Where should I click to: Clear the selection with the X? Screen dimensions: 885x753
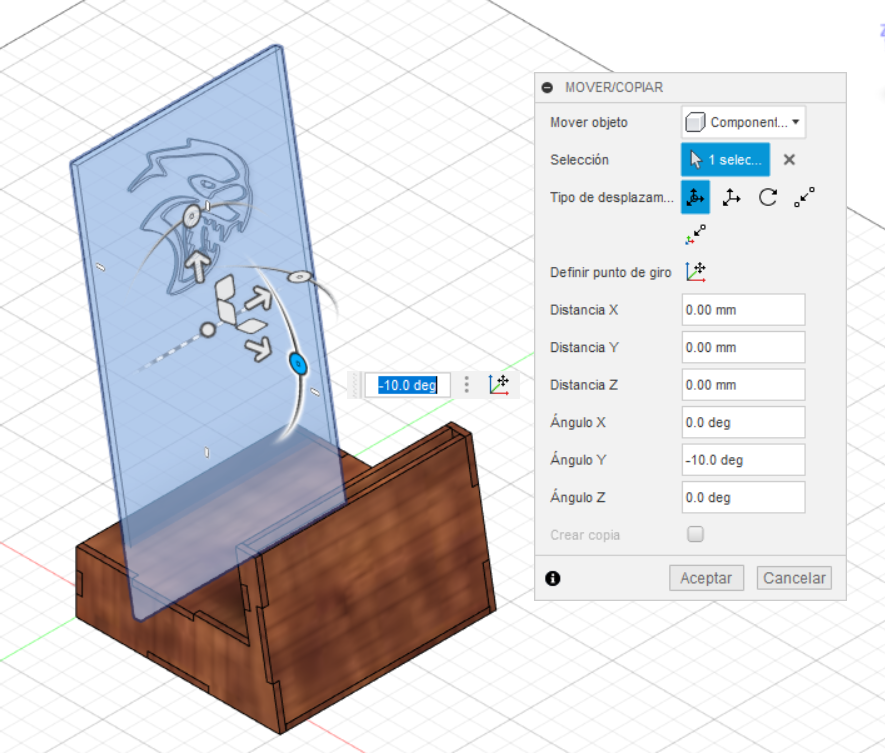pyautogui.click(x=789, y=160)
